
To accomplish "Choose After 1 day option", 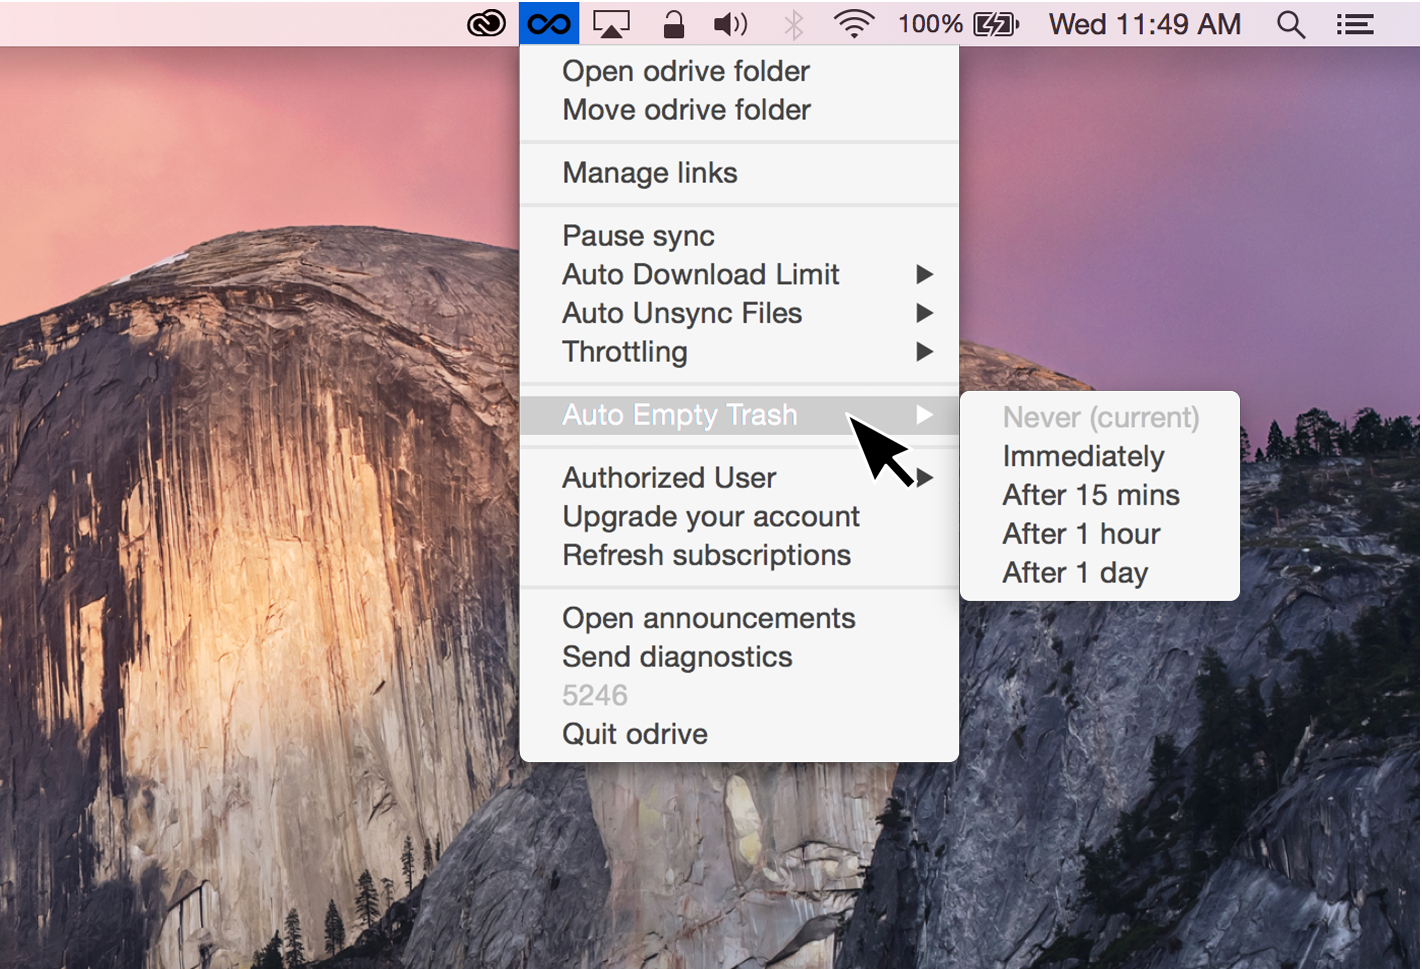I will tap(1100, 573).
